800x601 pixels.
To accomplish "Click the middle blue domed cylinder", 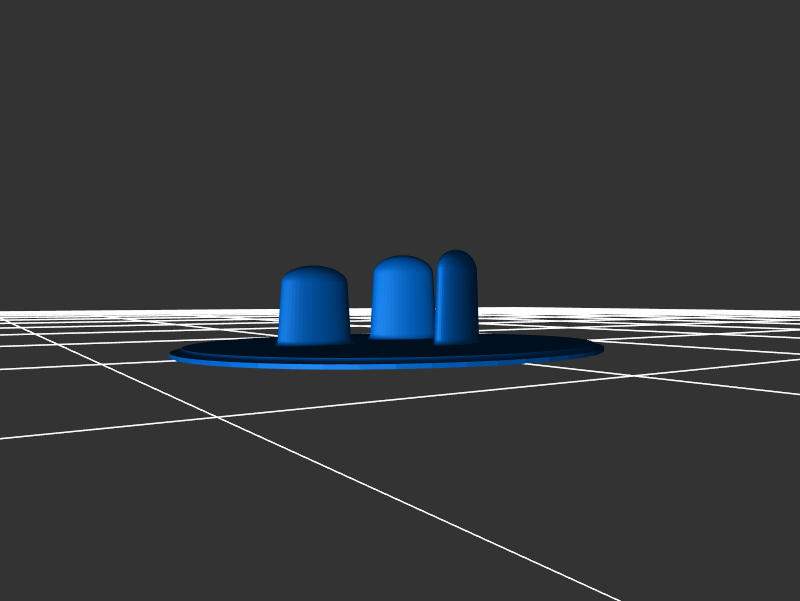I will point(401,300).
